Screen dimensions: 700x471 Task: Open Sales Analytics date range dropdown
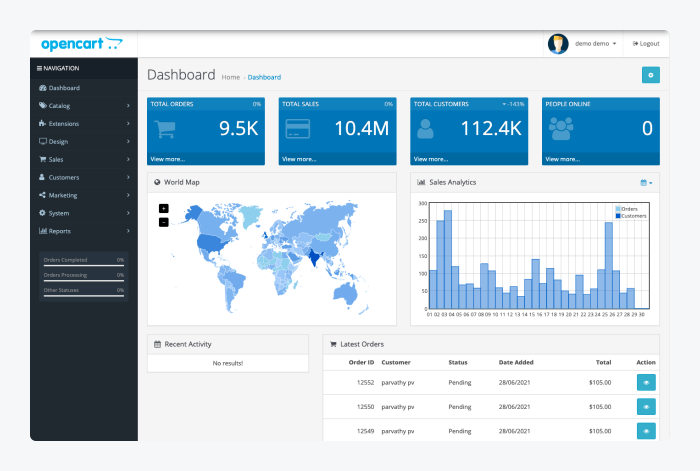(645, 182)
